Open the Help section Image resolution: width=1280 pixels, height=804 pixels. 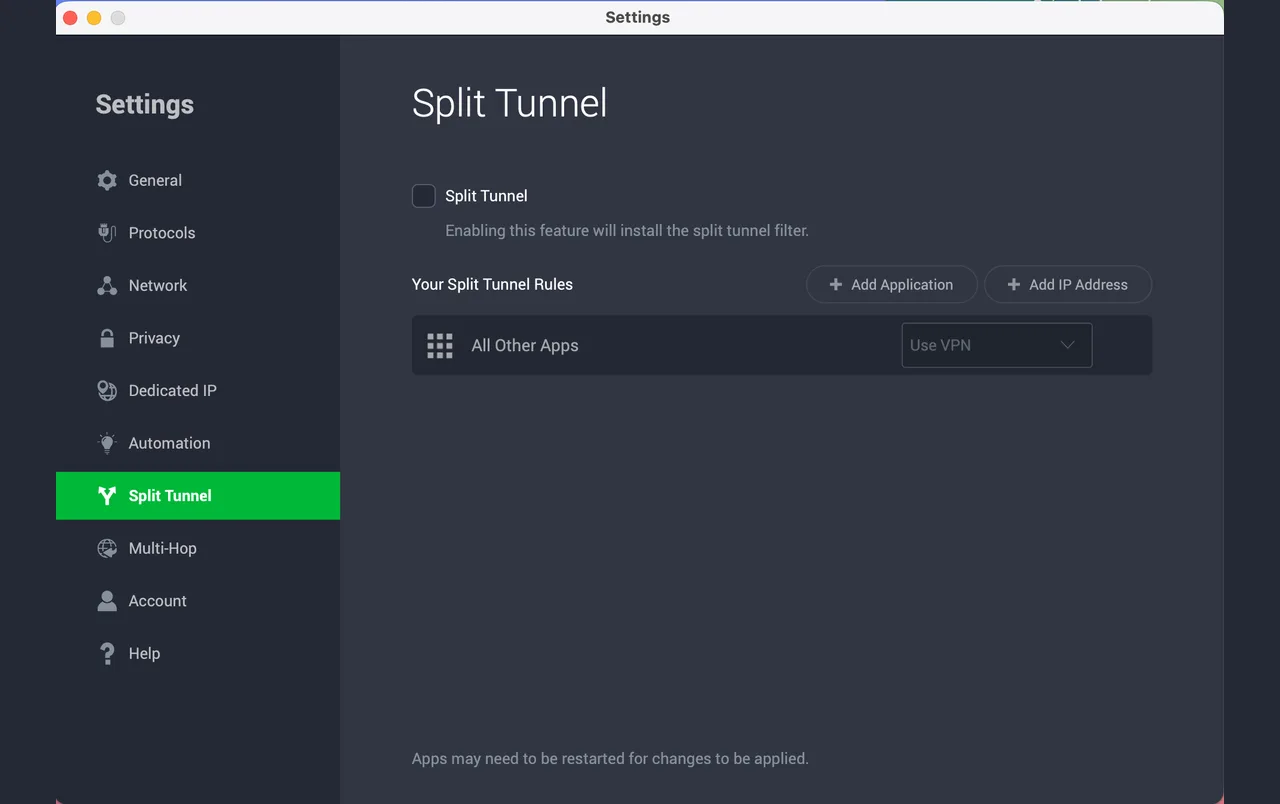click(x=198, y=654)
